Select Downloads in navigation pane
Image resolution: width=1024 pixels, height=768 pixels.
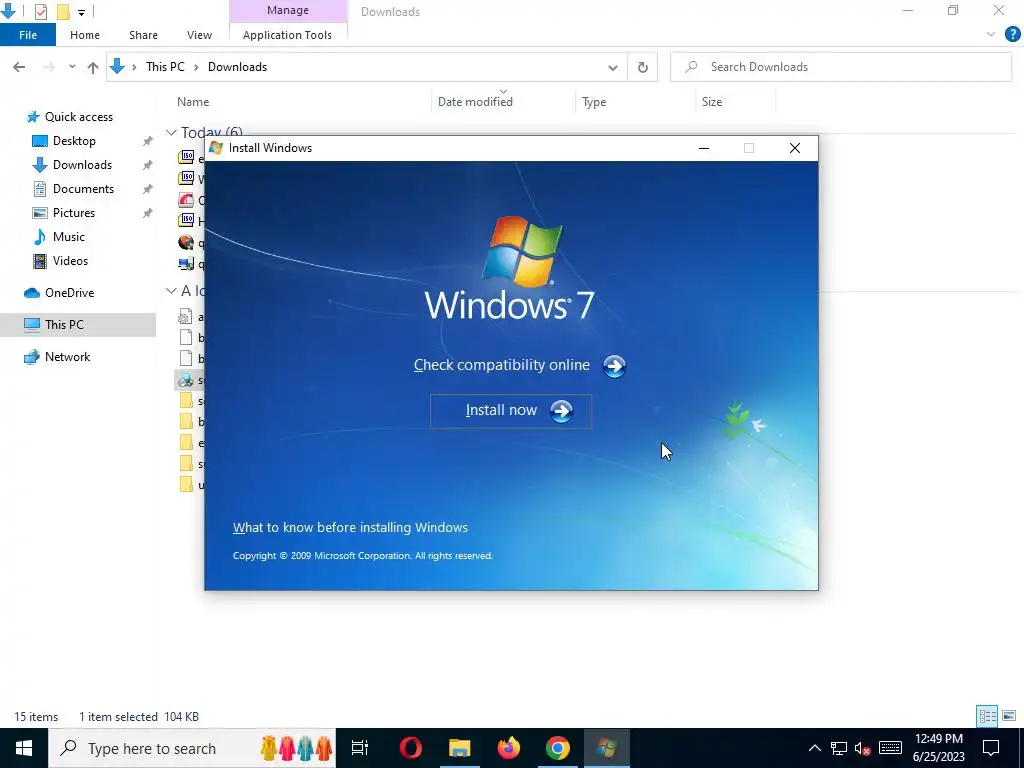82,165
